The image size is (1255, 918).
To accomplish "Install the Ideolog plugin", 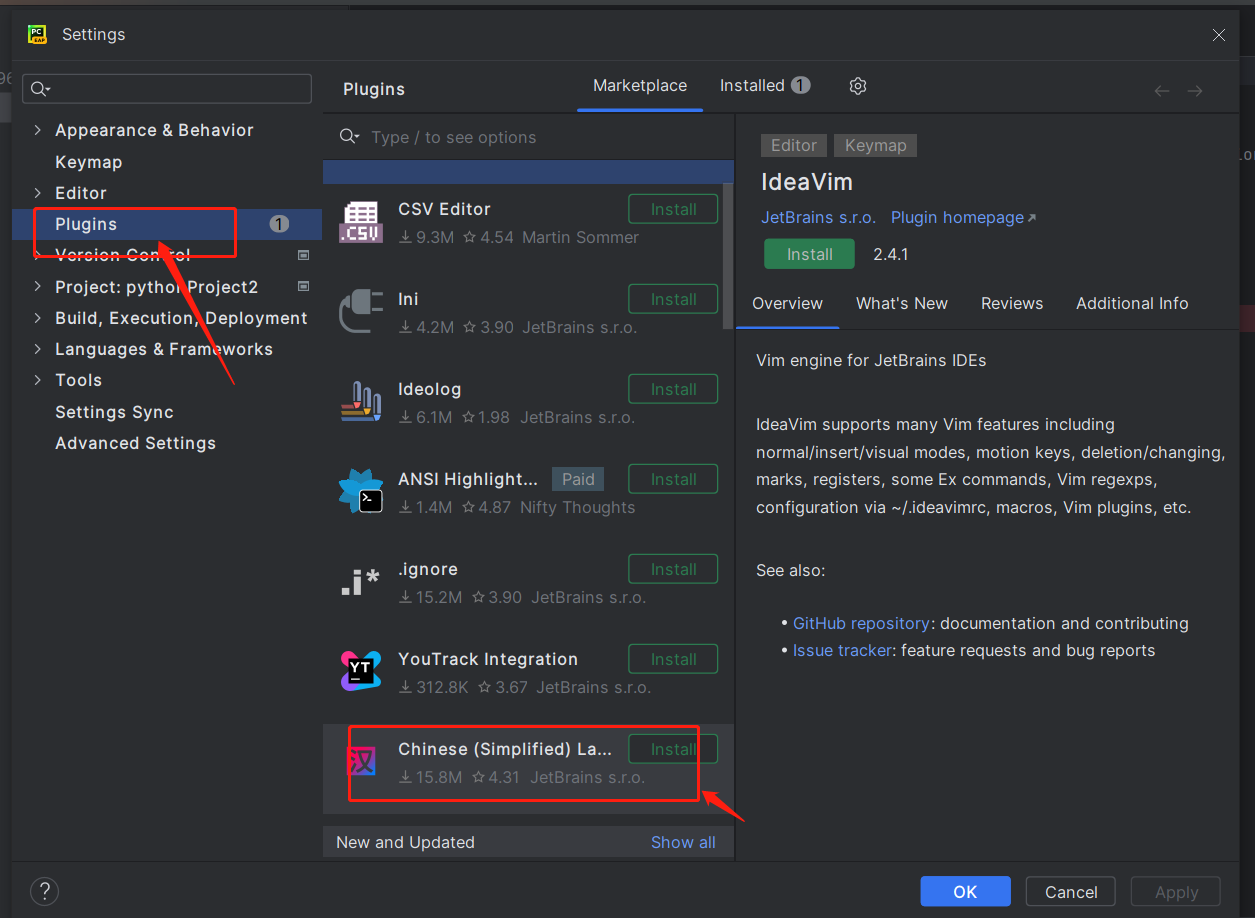I will tap(673, 389).
